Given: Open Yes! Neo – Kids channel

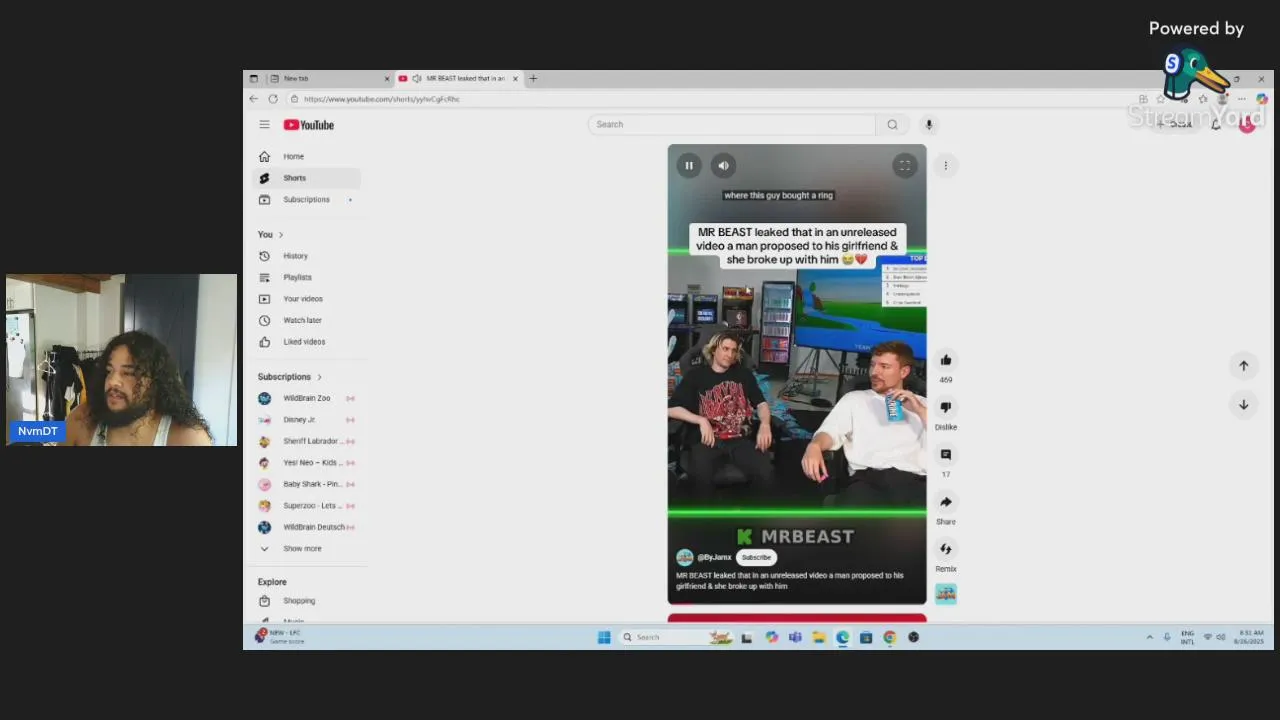Looking at the screenshot, I should (306, 463).
